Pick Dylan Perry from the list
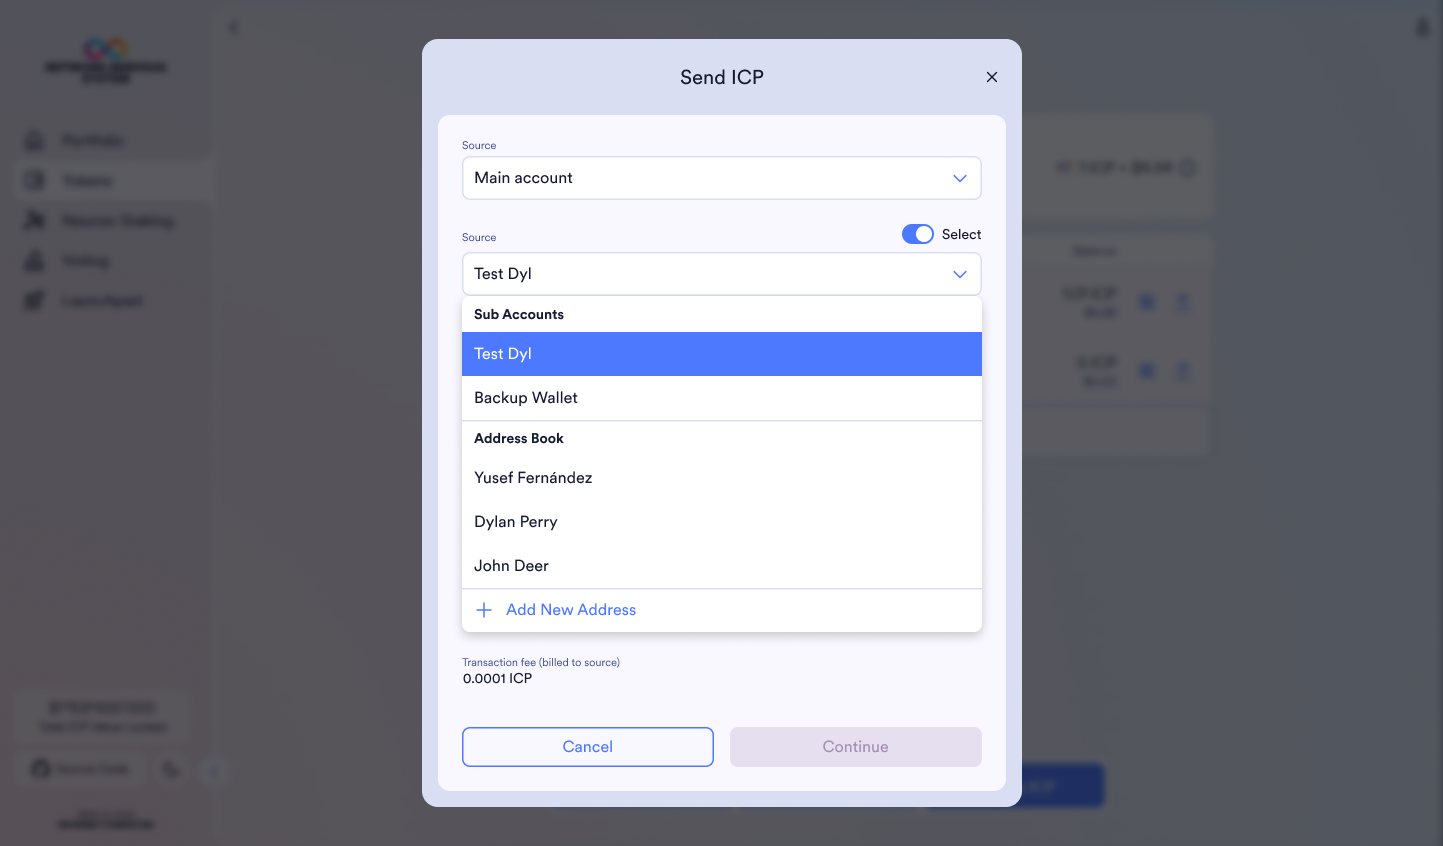The image size is (1443, 846). [x=516, y=522]
